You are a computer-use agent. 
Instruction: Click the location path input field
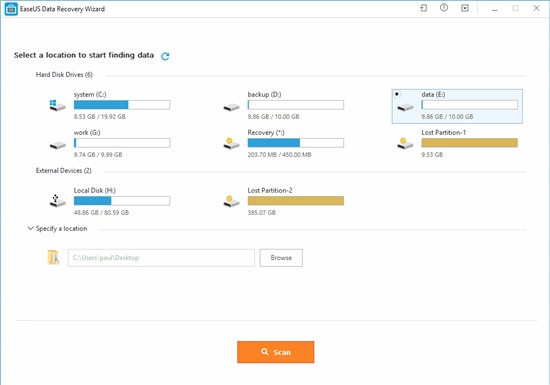[161, 258]
